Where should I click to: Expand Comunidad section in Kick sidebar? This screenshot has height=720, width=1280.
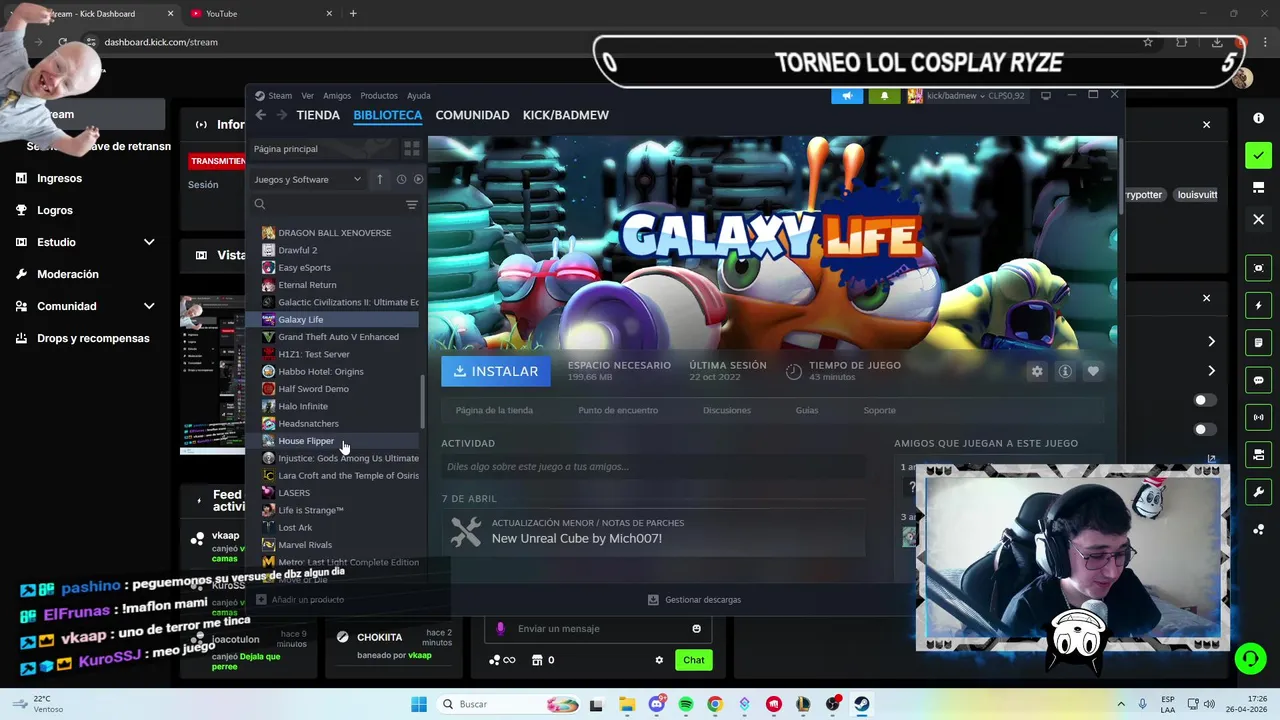[149, 306]
